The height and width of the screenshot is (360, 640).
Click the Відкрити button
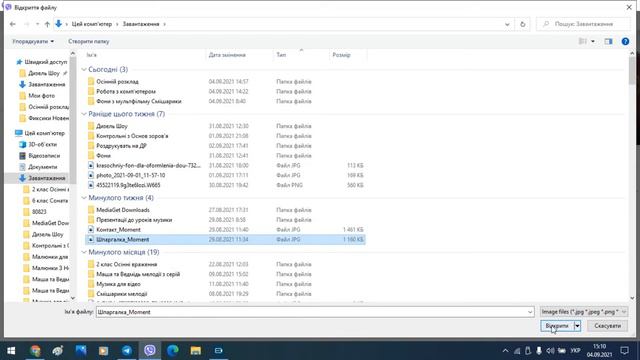tap(557, 326)
